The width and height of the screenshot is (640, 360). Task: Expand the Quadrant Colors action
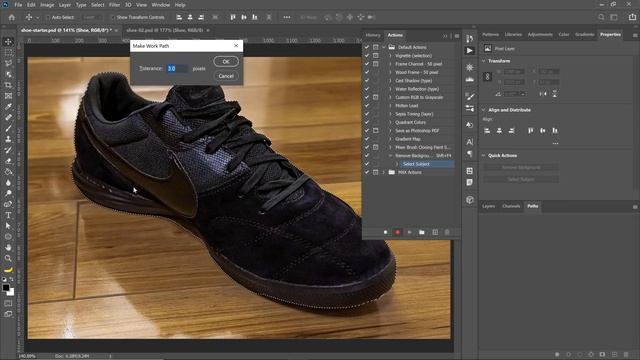point(390,122)
